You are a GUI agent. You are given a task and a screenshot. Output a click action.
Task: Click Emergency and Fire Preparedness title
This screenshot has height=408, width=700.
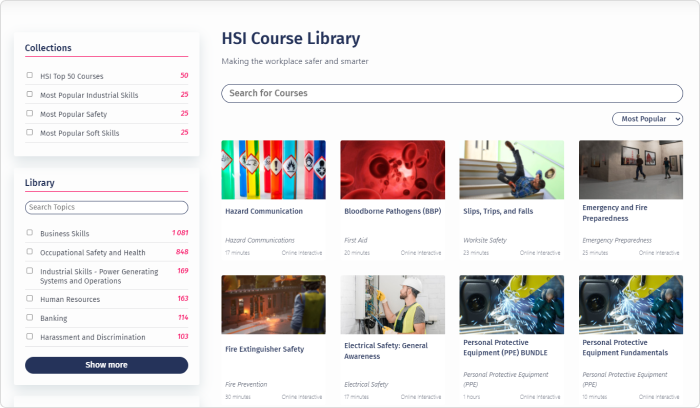pyautogui.click(x=615, y=213)
